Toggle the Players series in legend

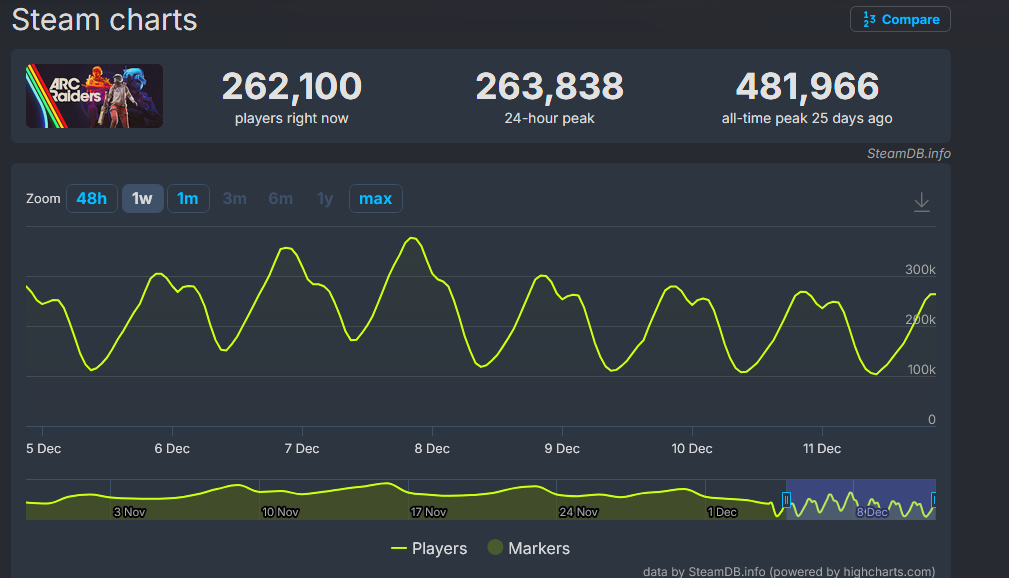tap(429, 548)
